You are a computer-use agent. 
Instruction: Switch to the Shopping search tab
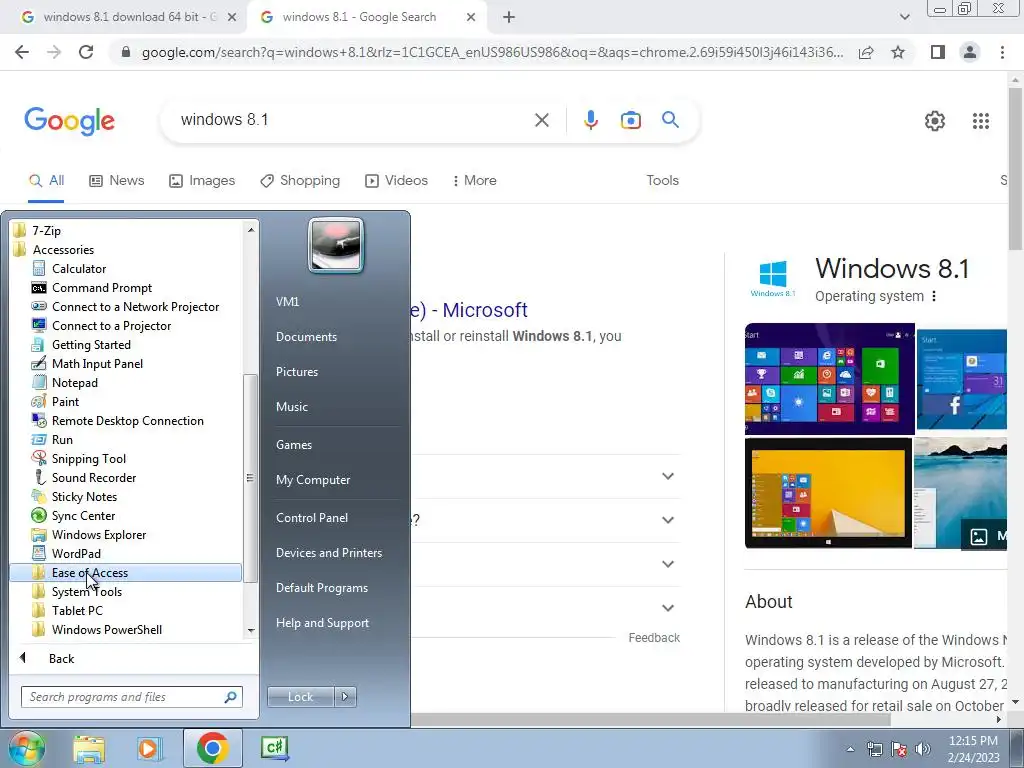pyautogui.click(x=300, y=180)
